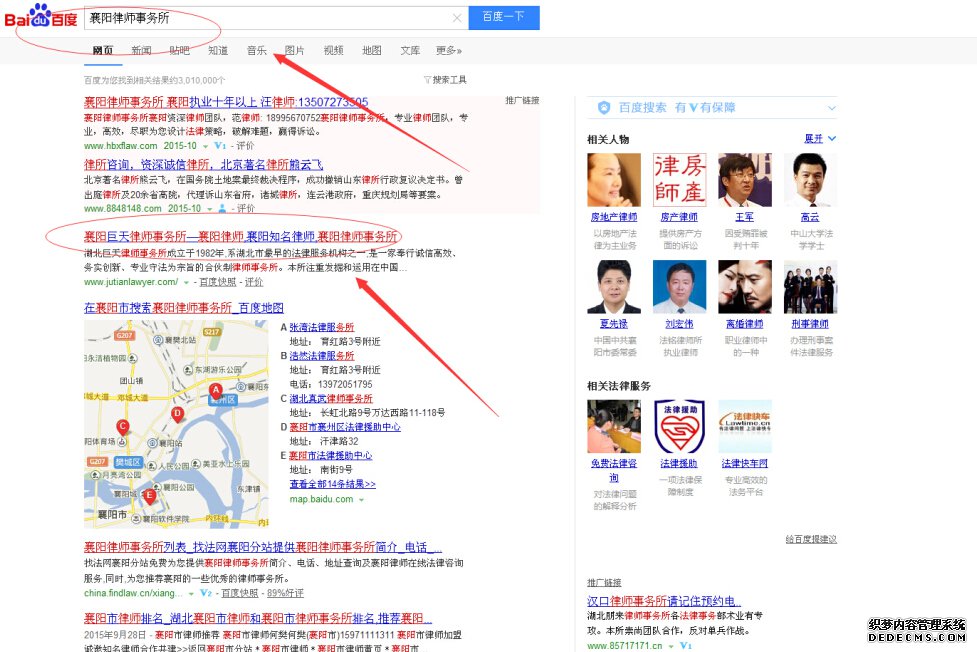The width and height of the screenshot is (977, 652).
Task: Click the 高云 portrait thumbnail
Action: pyautogui.click(x=810, y=180)
